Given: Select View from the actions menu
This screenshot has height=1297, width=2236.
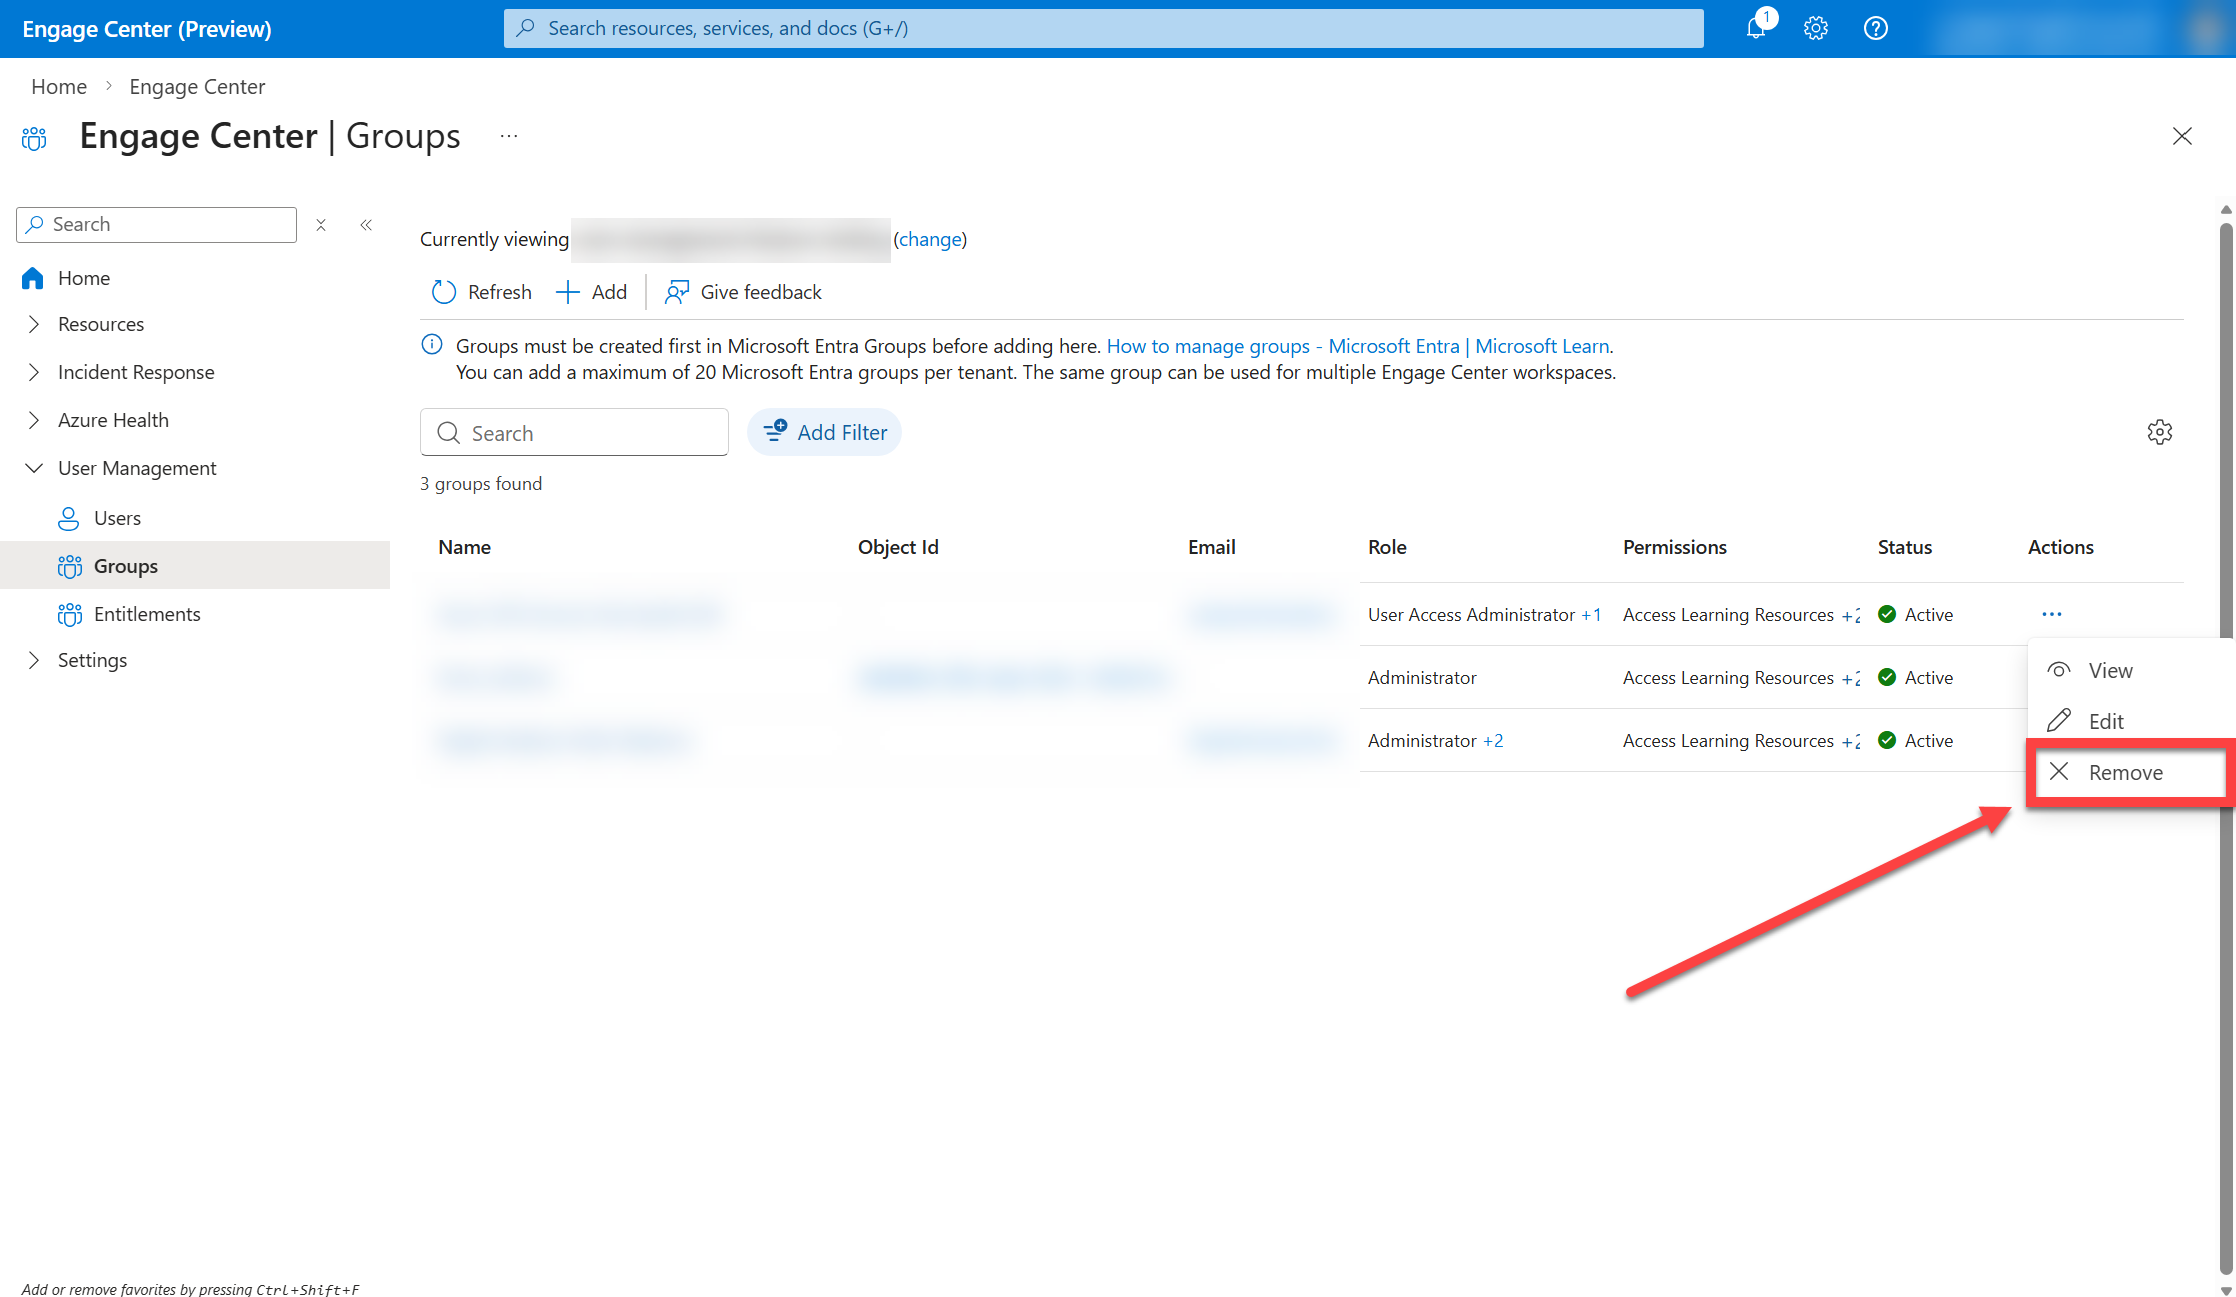Looking at the screenshot, I should [2131, 671].
